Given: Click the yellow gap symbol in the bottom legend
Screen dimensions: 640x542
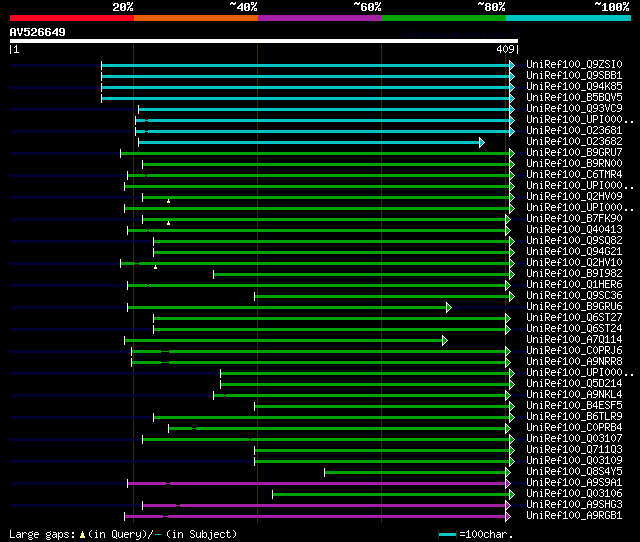Looking at the screenshot, I should 82,534.
